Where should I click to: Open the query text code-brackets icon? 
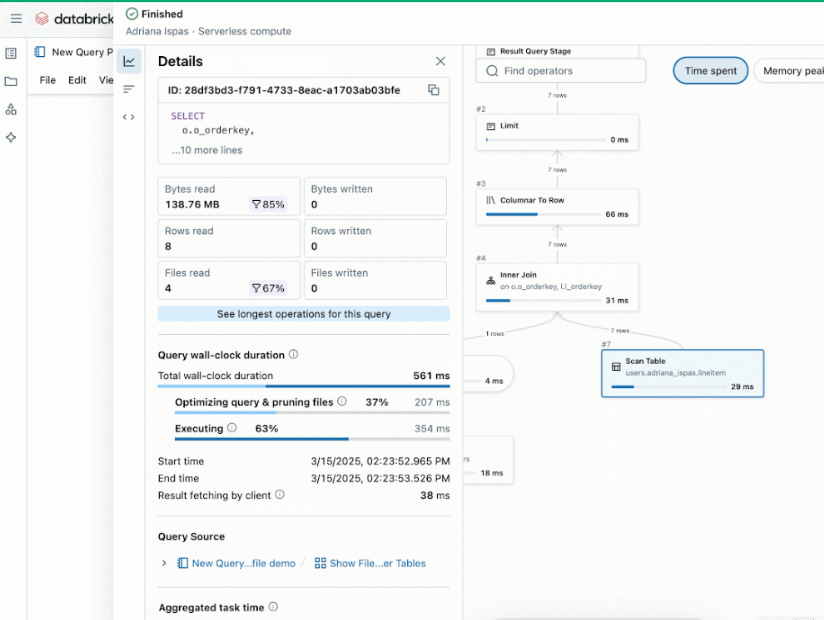(x=129, y=117)
